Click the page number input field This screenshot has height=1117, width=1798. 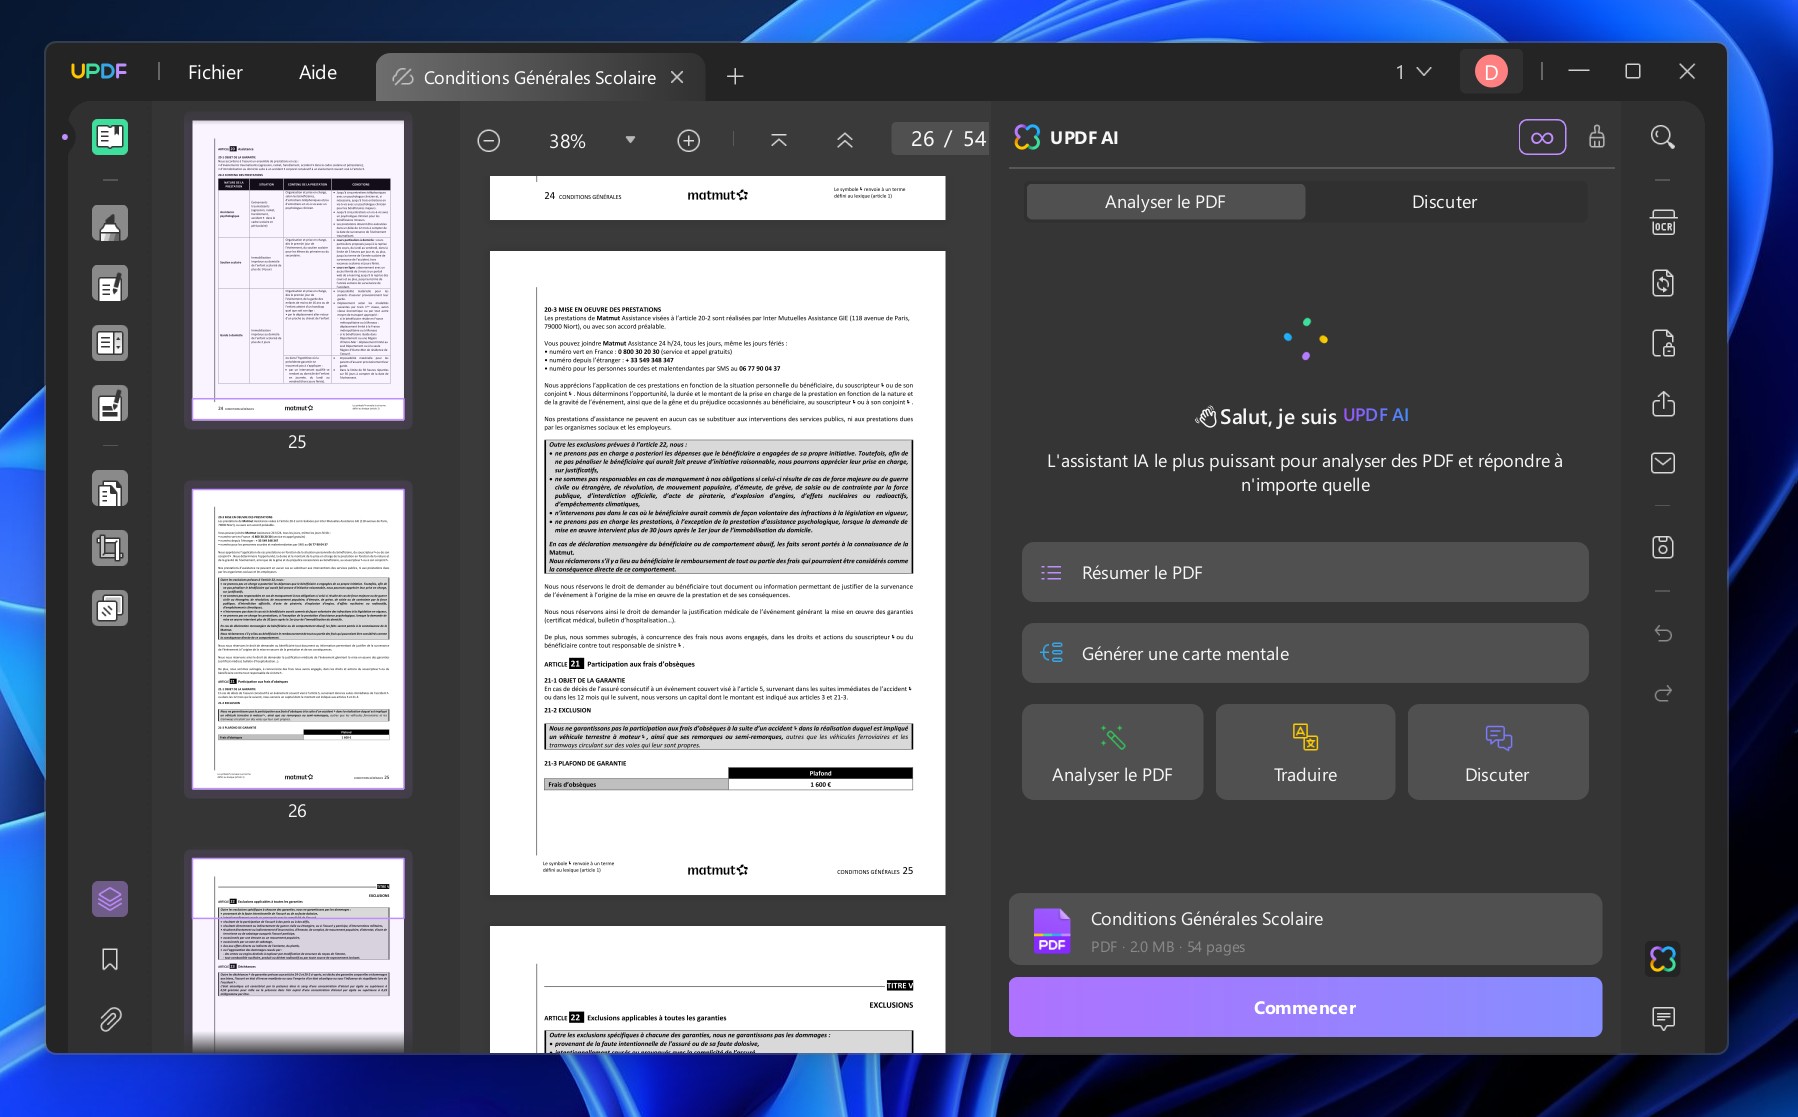pyautogui.click(x=923, y=139)
